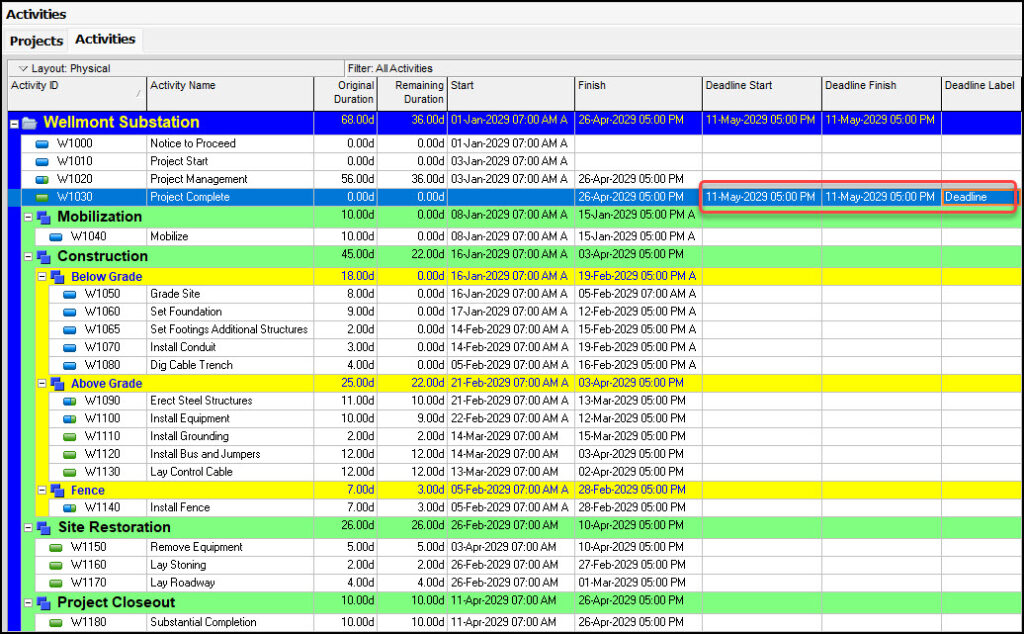
Task: Sort by the Activity ID column header
Action: 76,93
